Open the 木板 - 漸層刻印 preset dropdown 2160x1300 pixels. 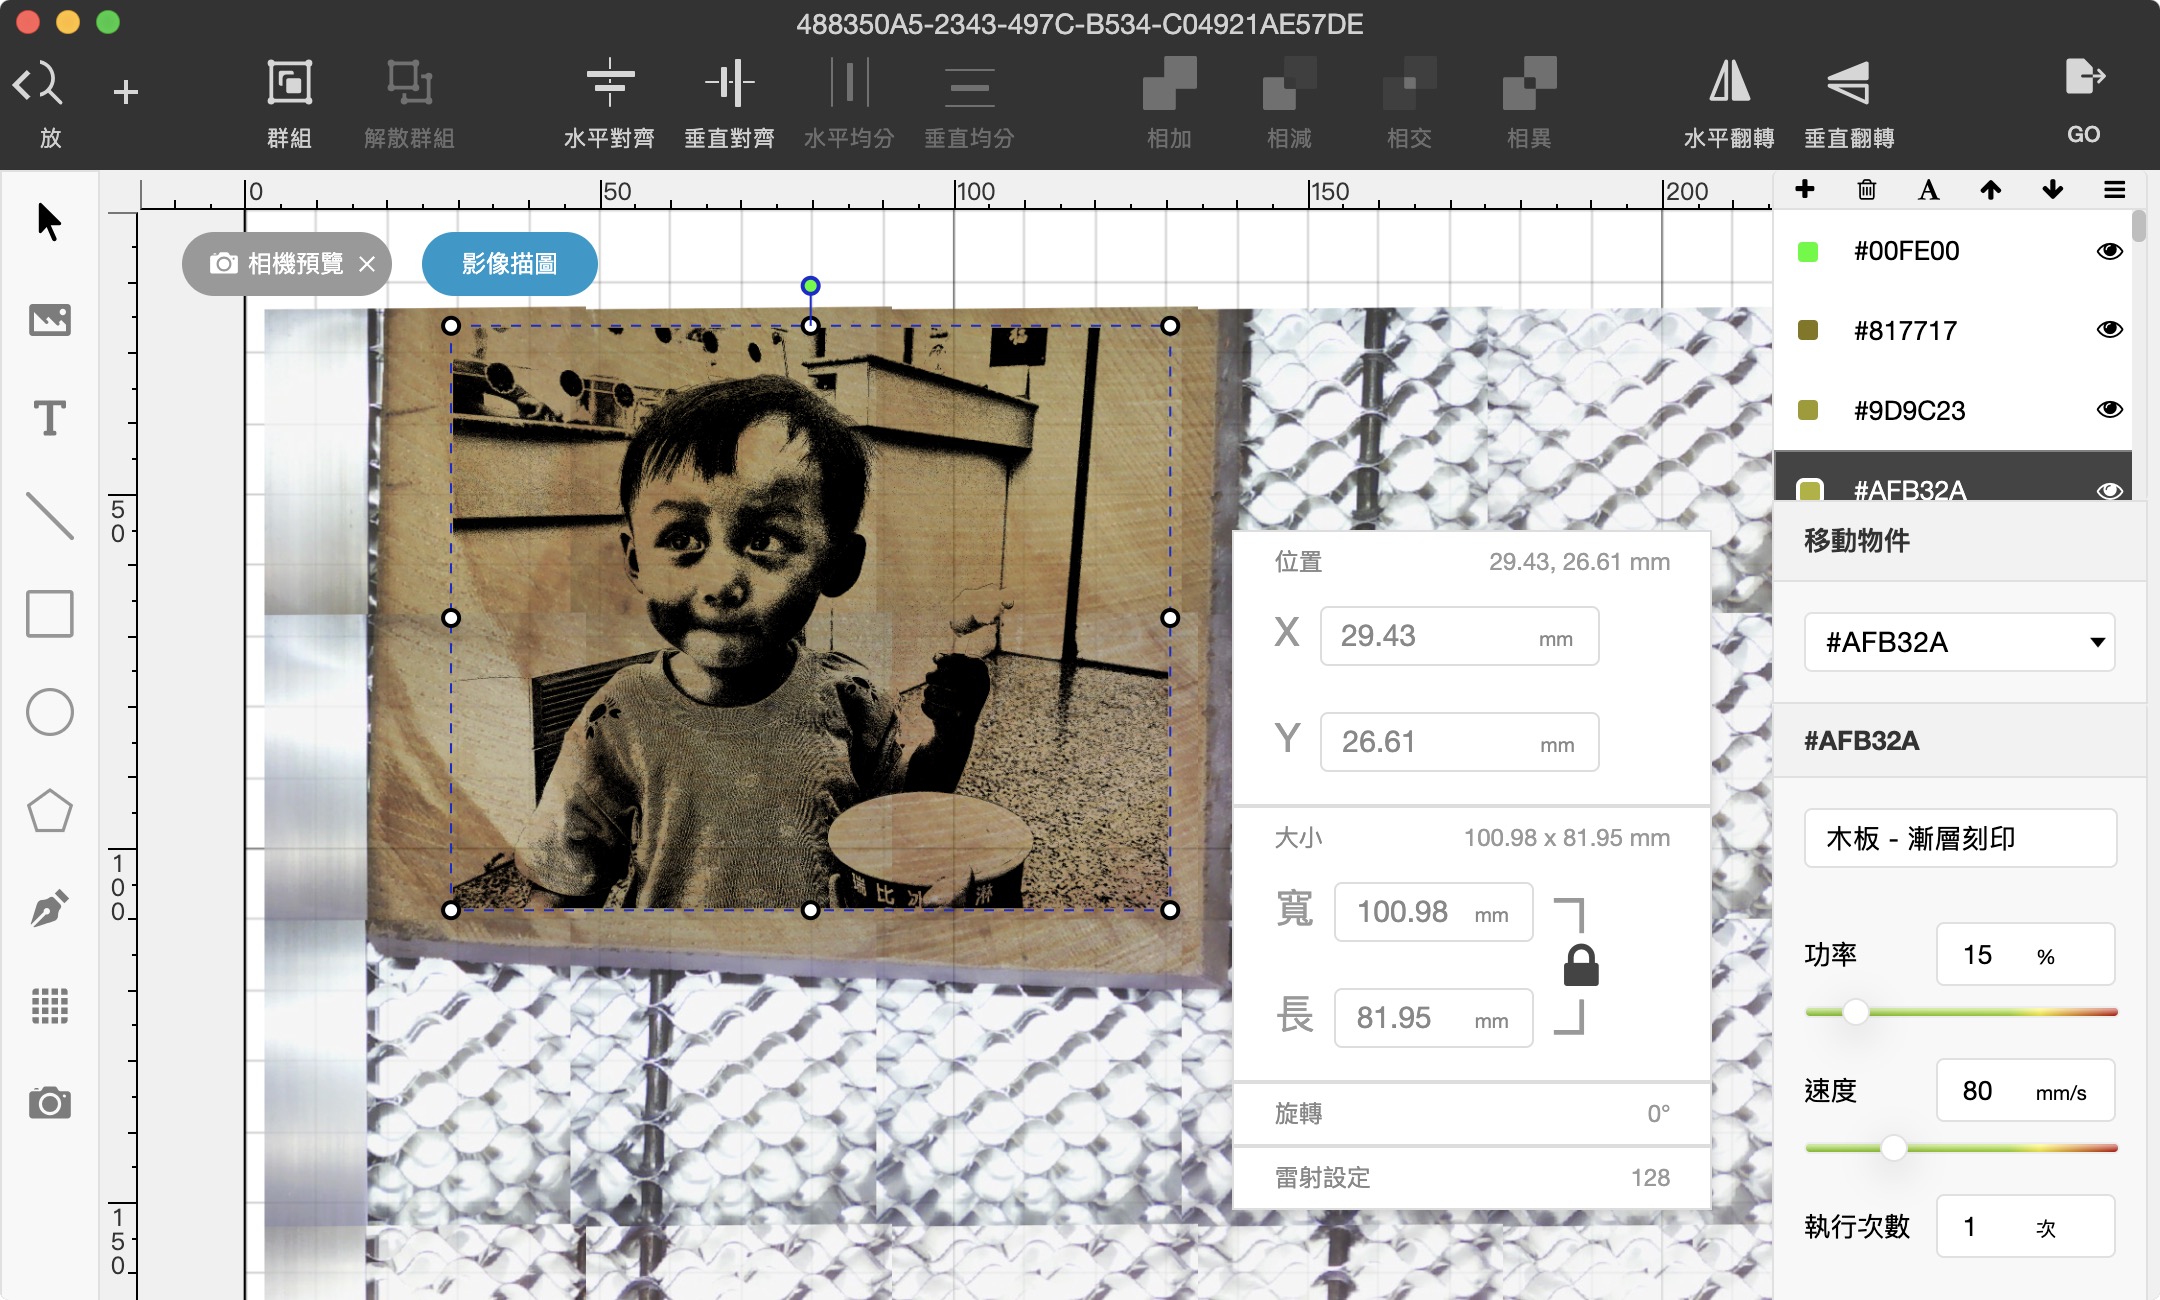[x=1959, y=838]
